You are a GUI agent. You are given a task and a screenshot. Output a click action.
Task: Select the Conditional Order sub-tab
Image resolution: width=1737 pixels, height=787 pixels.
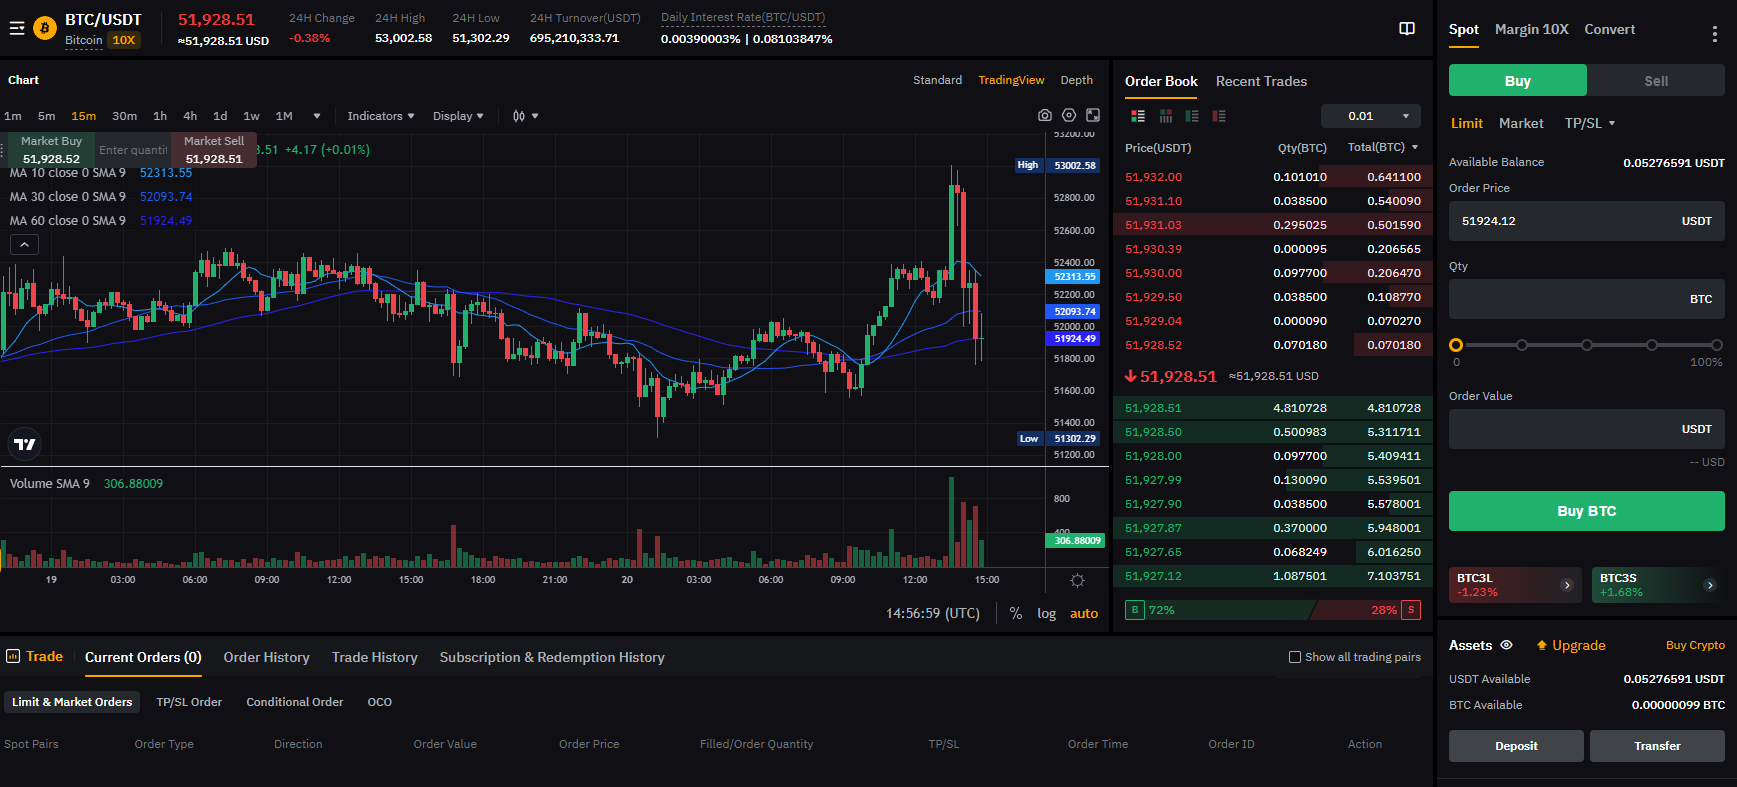tap(294, 702)
